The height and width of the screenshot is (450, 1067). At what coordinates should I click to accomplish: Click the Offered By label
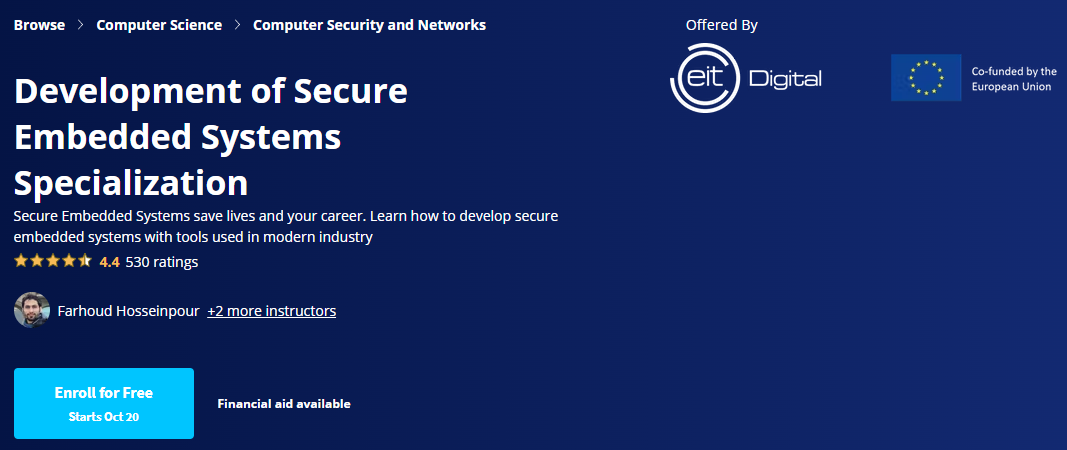tap(721, 26)
